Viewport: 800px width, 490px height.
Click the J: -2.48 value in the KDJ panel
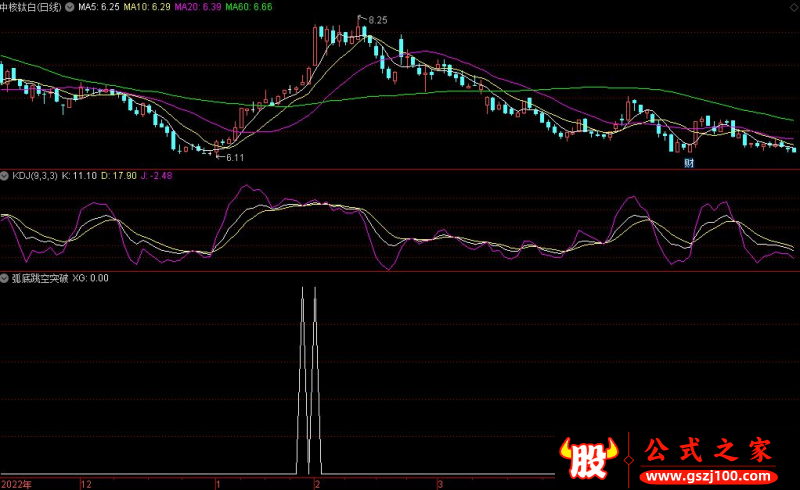point(158,176)
